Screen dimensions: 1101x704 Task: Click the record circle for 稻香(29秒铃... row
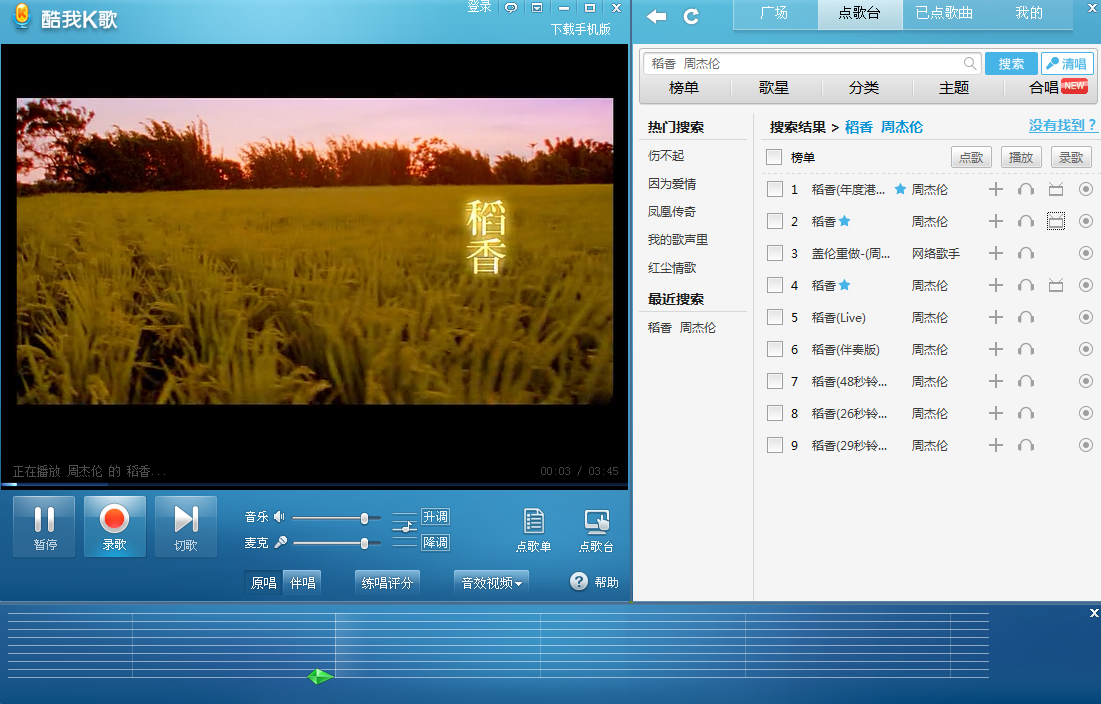point(1086,445)
